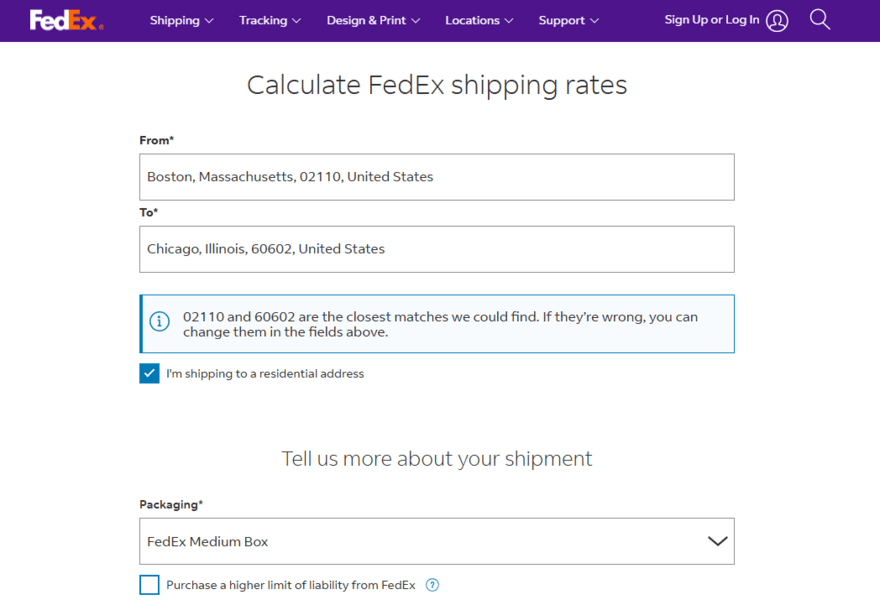Click the closest-matches alert banner
The image size is (880, 605).
436,322
